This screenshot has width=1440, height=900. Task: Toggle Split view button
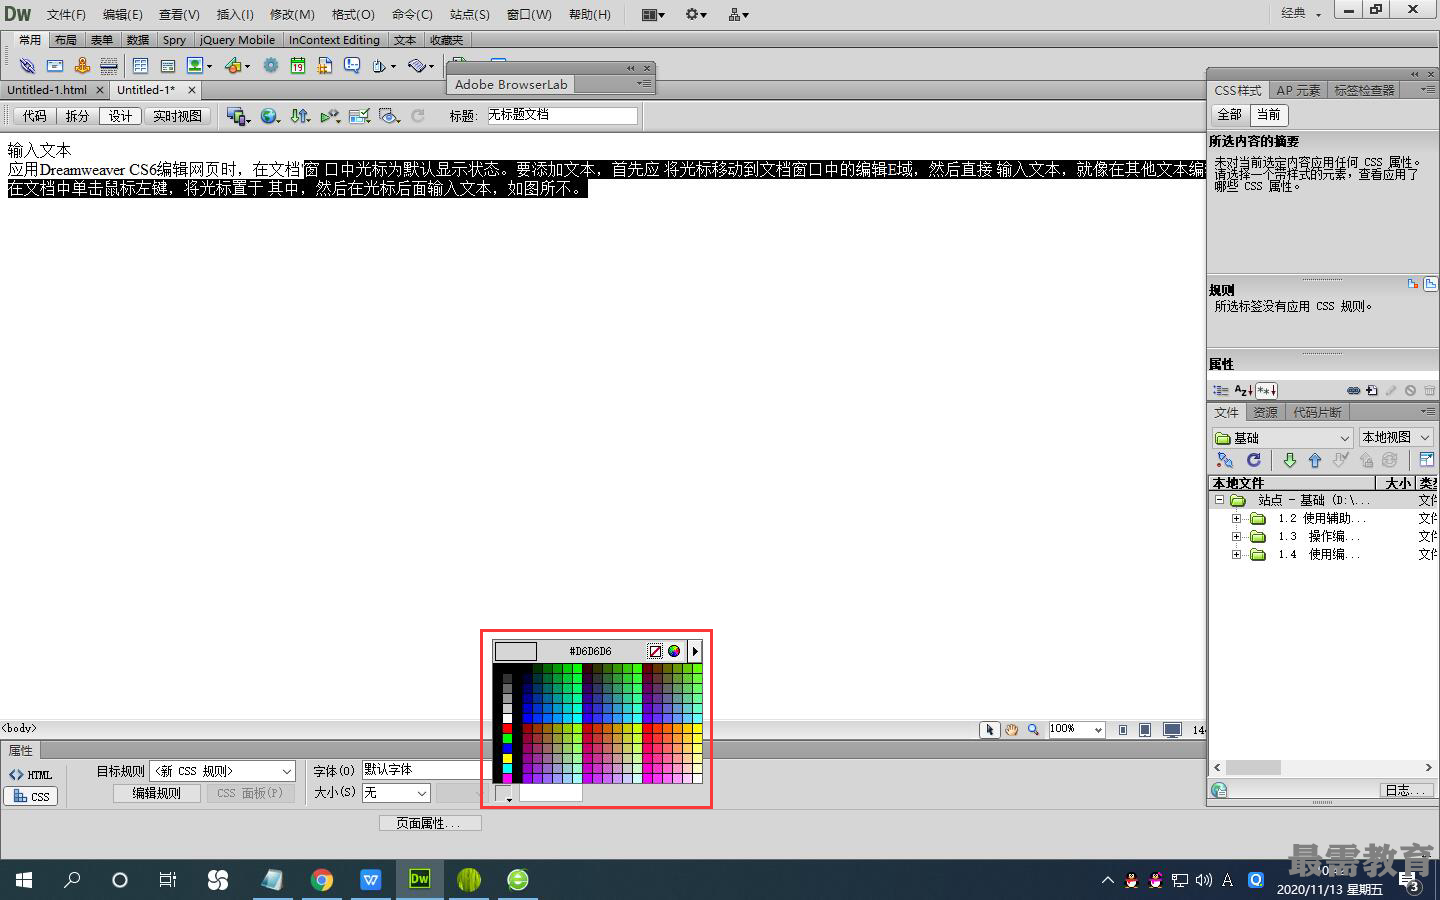[x=77, y=116]
